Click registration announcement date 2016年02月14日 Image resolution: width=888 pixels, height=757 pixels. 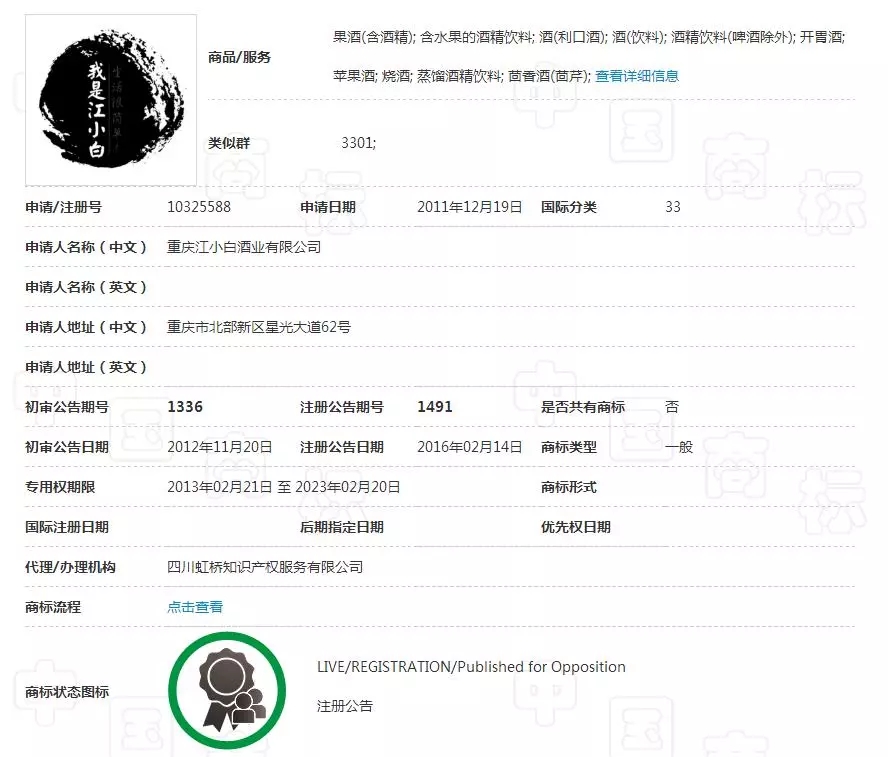[467, 447]
